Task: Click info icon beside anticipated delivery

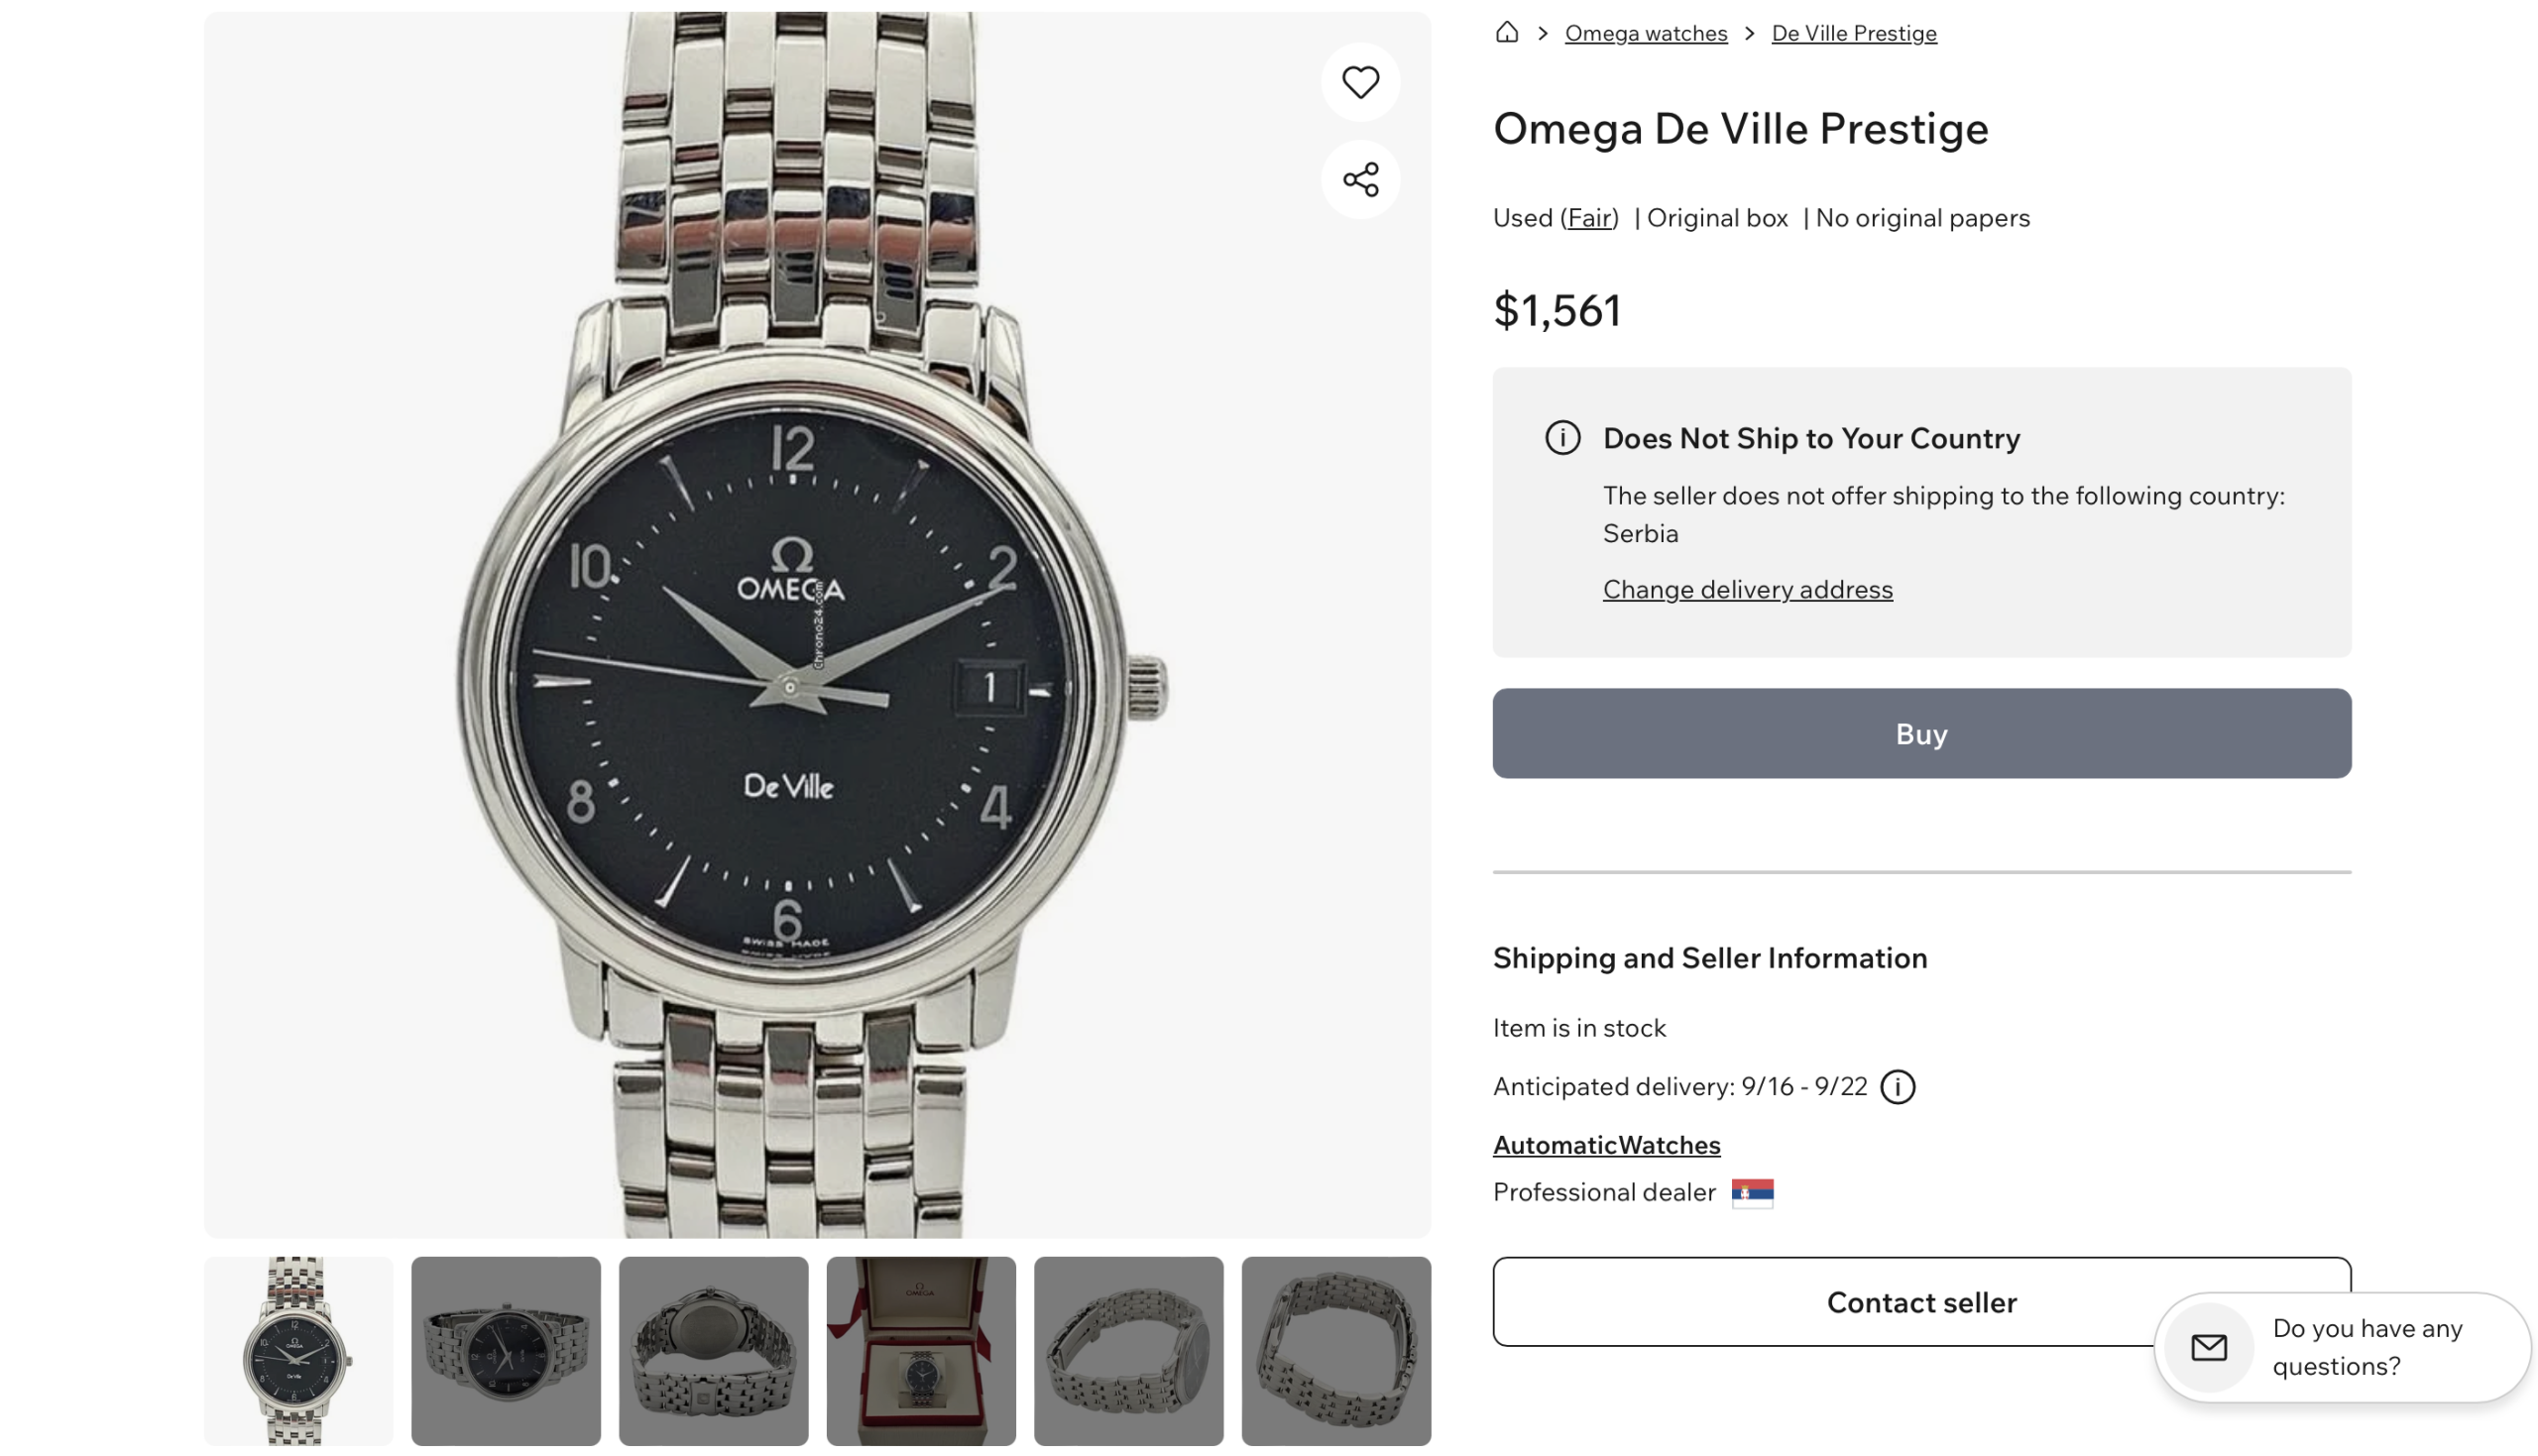Action: [x=1897, y=1087]
